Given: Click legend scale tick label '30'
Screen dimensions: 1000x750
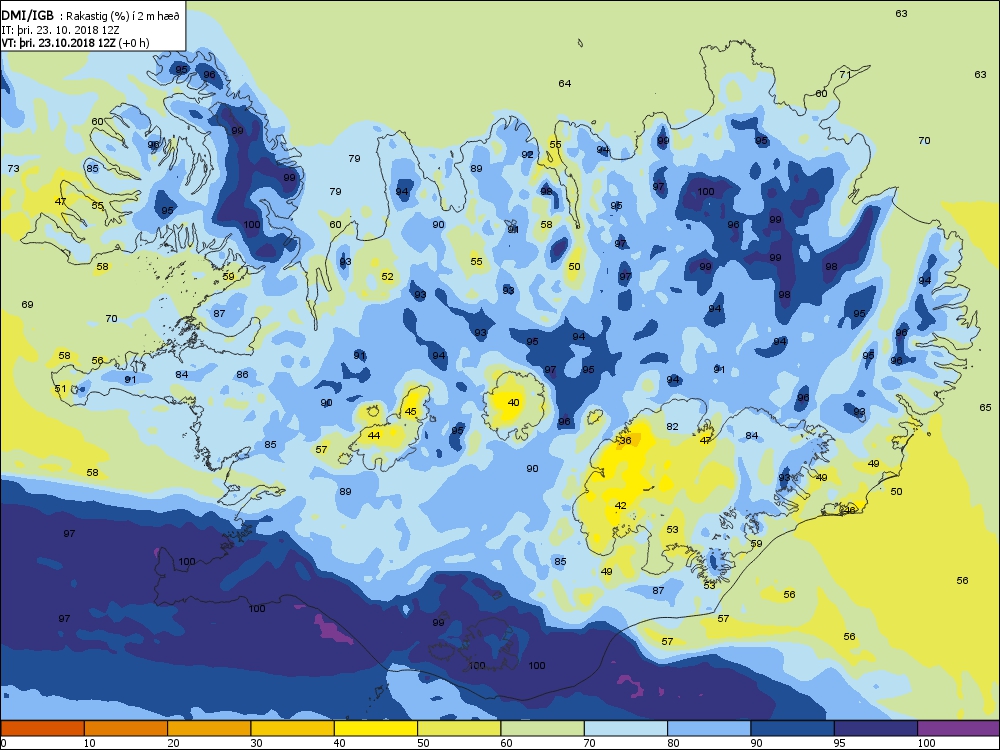Looking at the screenshot, I should 256,743.
